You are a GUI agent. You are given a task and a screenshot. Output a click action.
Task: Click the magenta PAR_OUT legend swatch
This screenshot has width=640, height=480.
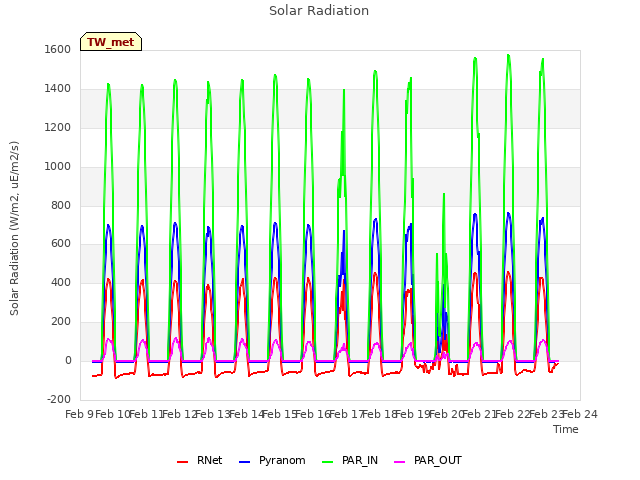pyautogui.click(x=400, y=462)
